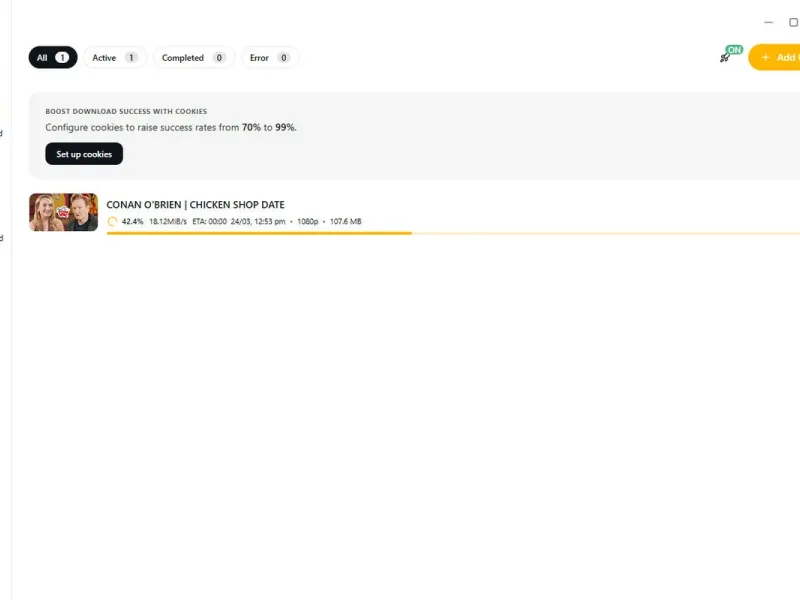
Task: Open the Conan O'Brien video thumbnail
Action: [x=63, y=212]
